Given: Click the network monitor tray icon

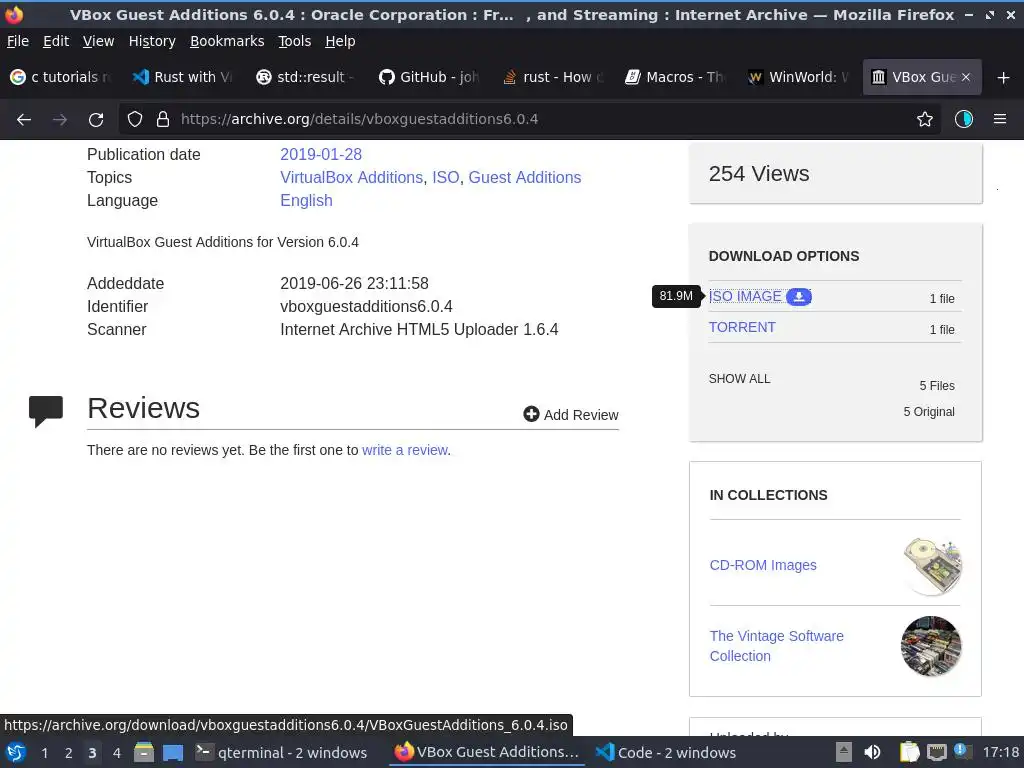Looking at the screenshot, I should pos(937,752).
